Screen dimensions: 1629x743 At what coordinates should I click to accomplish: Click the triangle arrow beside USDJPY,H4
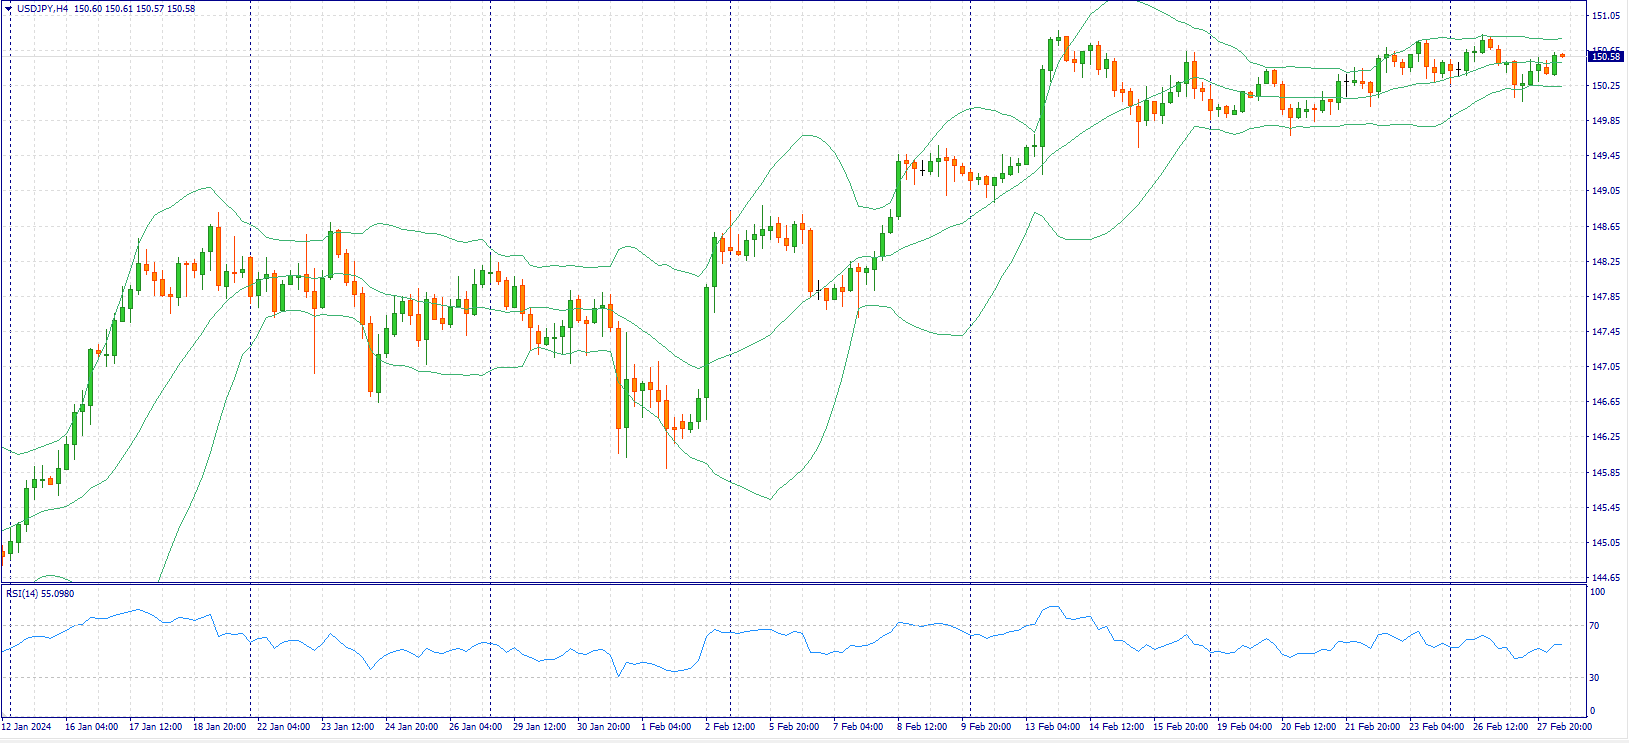[8, 8]
